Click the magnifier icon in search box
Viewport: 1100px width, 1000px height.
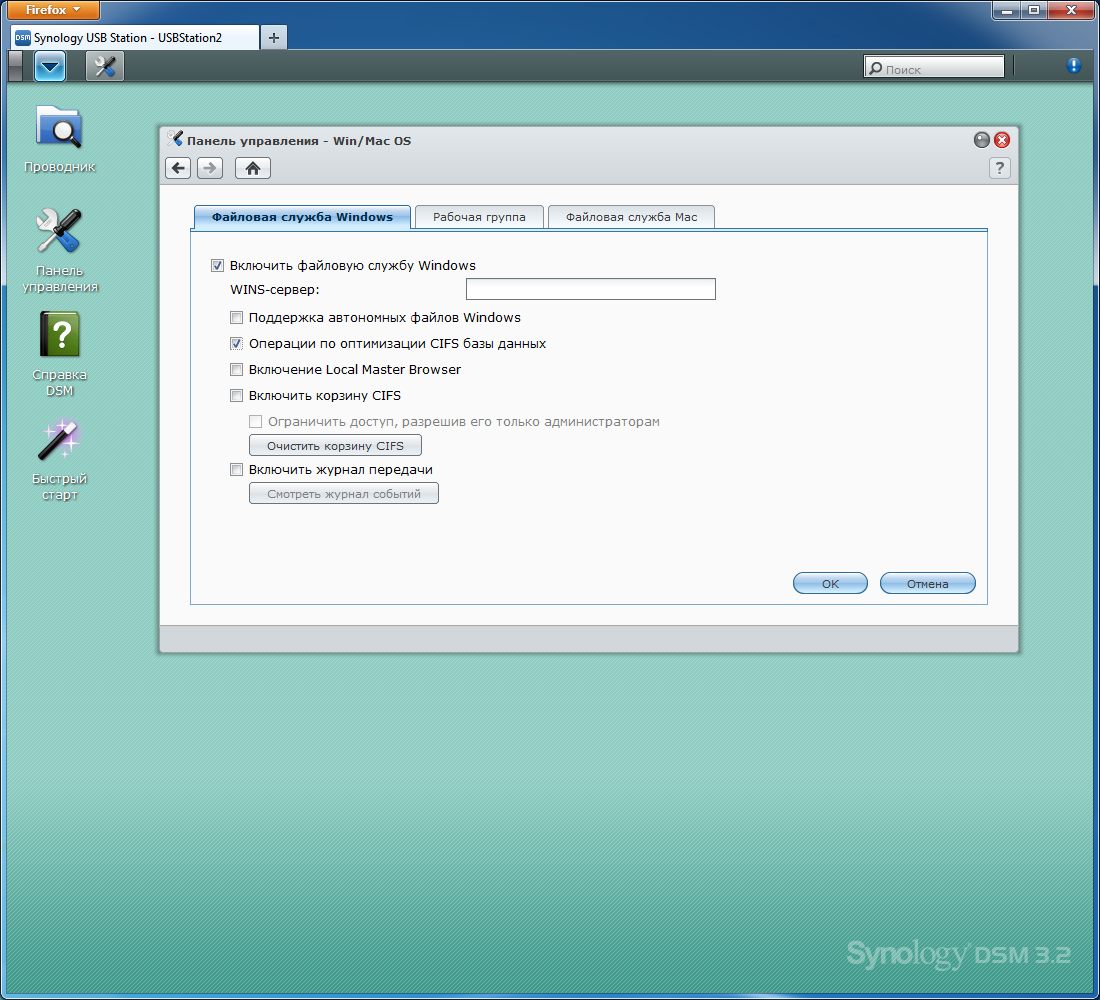[x=875, y=68]
